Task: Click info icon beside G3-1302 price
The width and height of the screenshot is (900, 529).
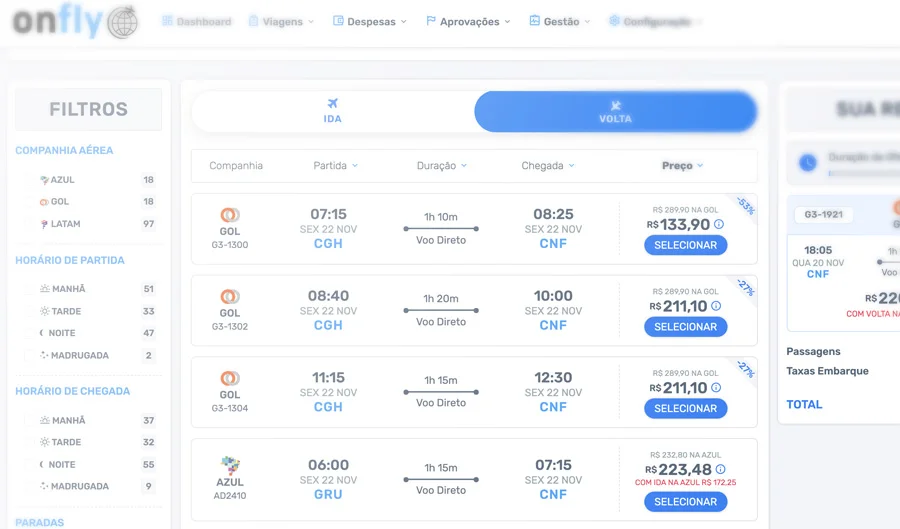Action: tap(716, 306)
